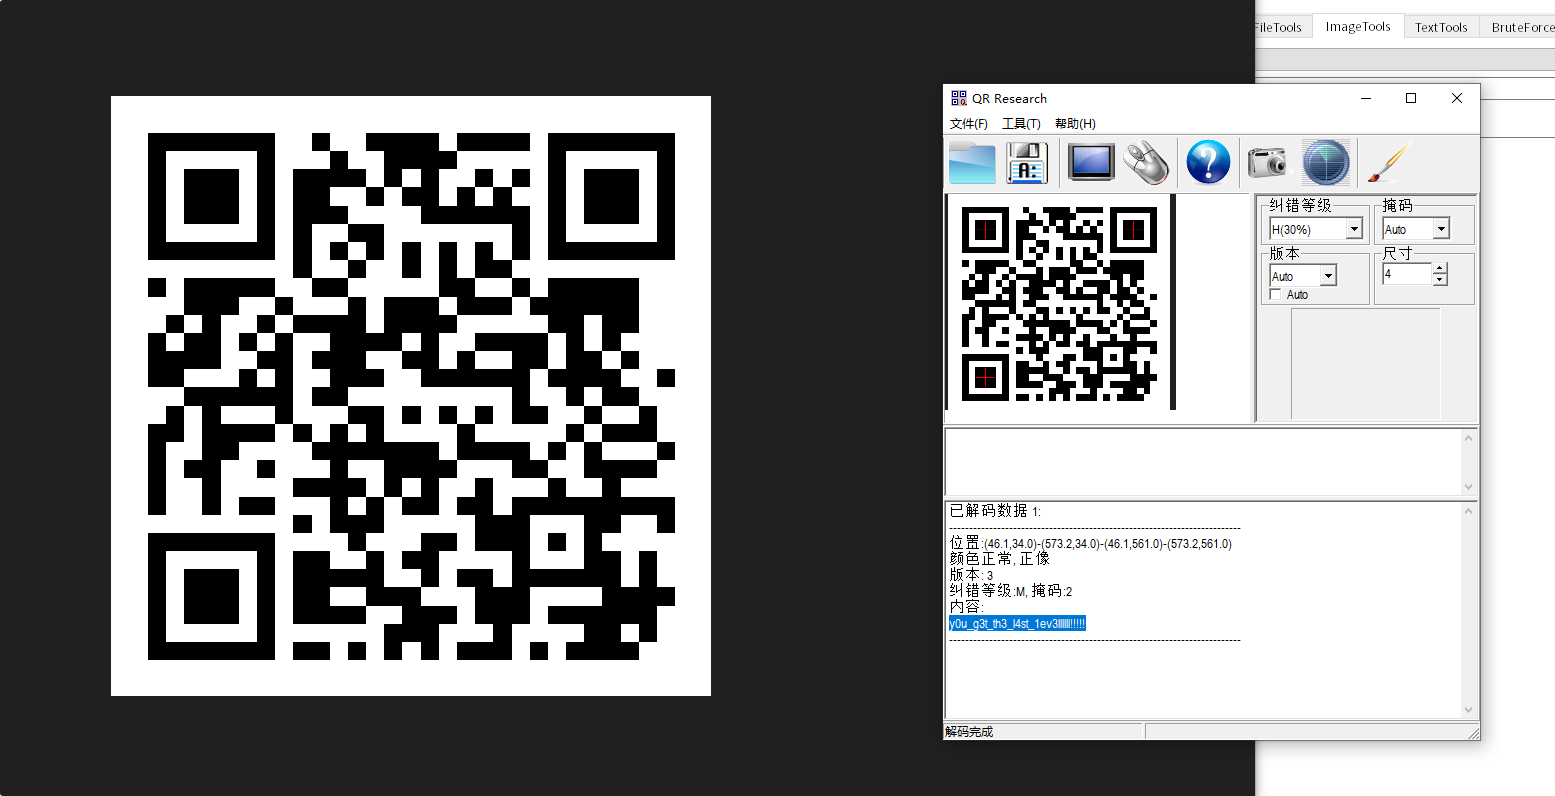
Task: Expand the 掩码 Auto dropdown
Action: click(1441, 229)
